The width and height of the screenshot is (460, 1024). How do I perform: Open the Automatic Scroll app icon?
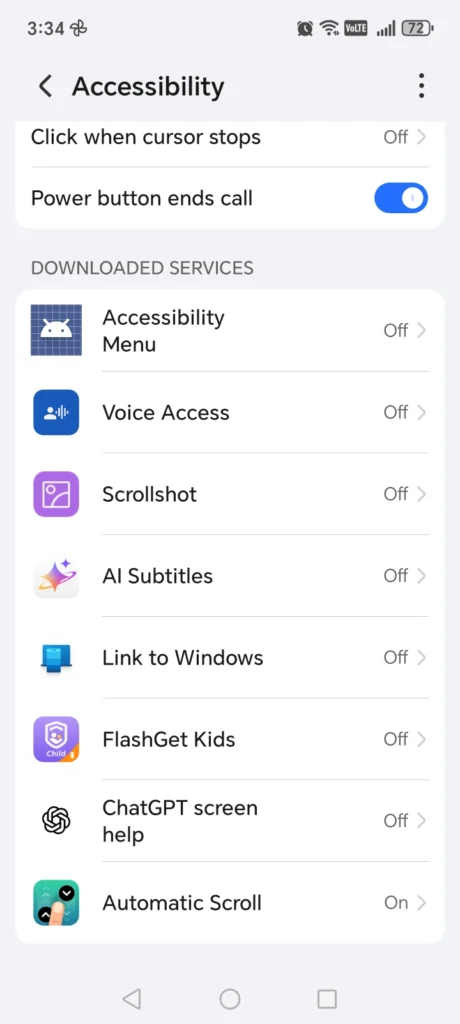(x=56, y=903)
